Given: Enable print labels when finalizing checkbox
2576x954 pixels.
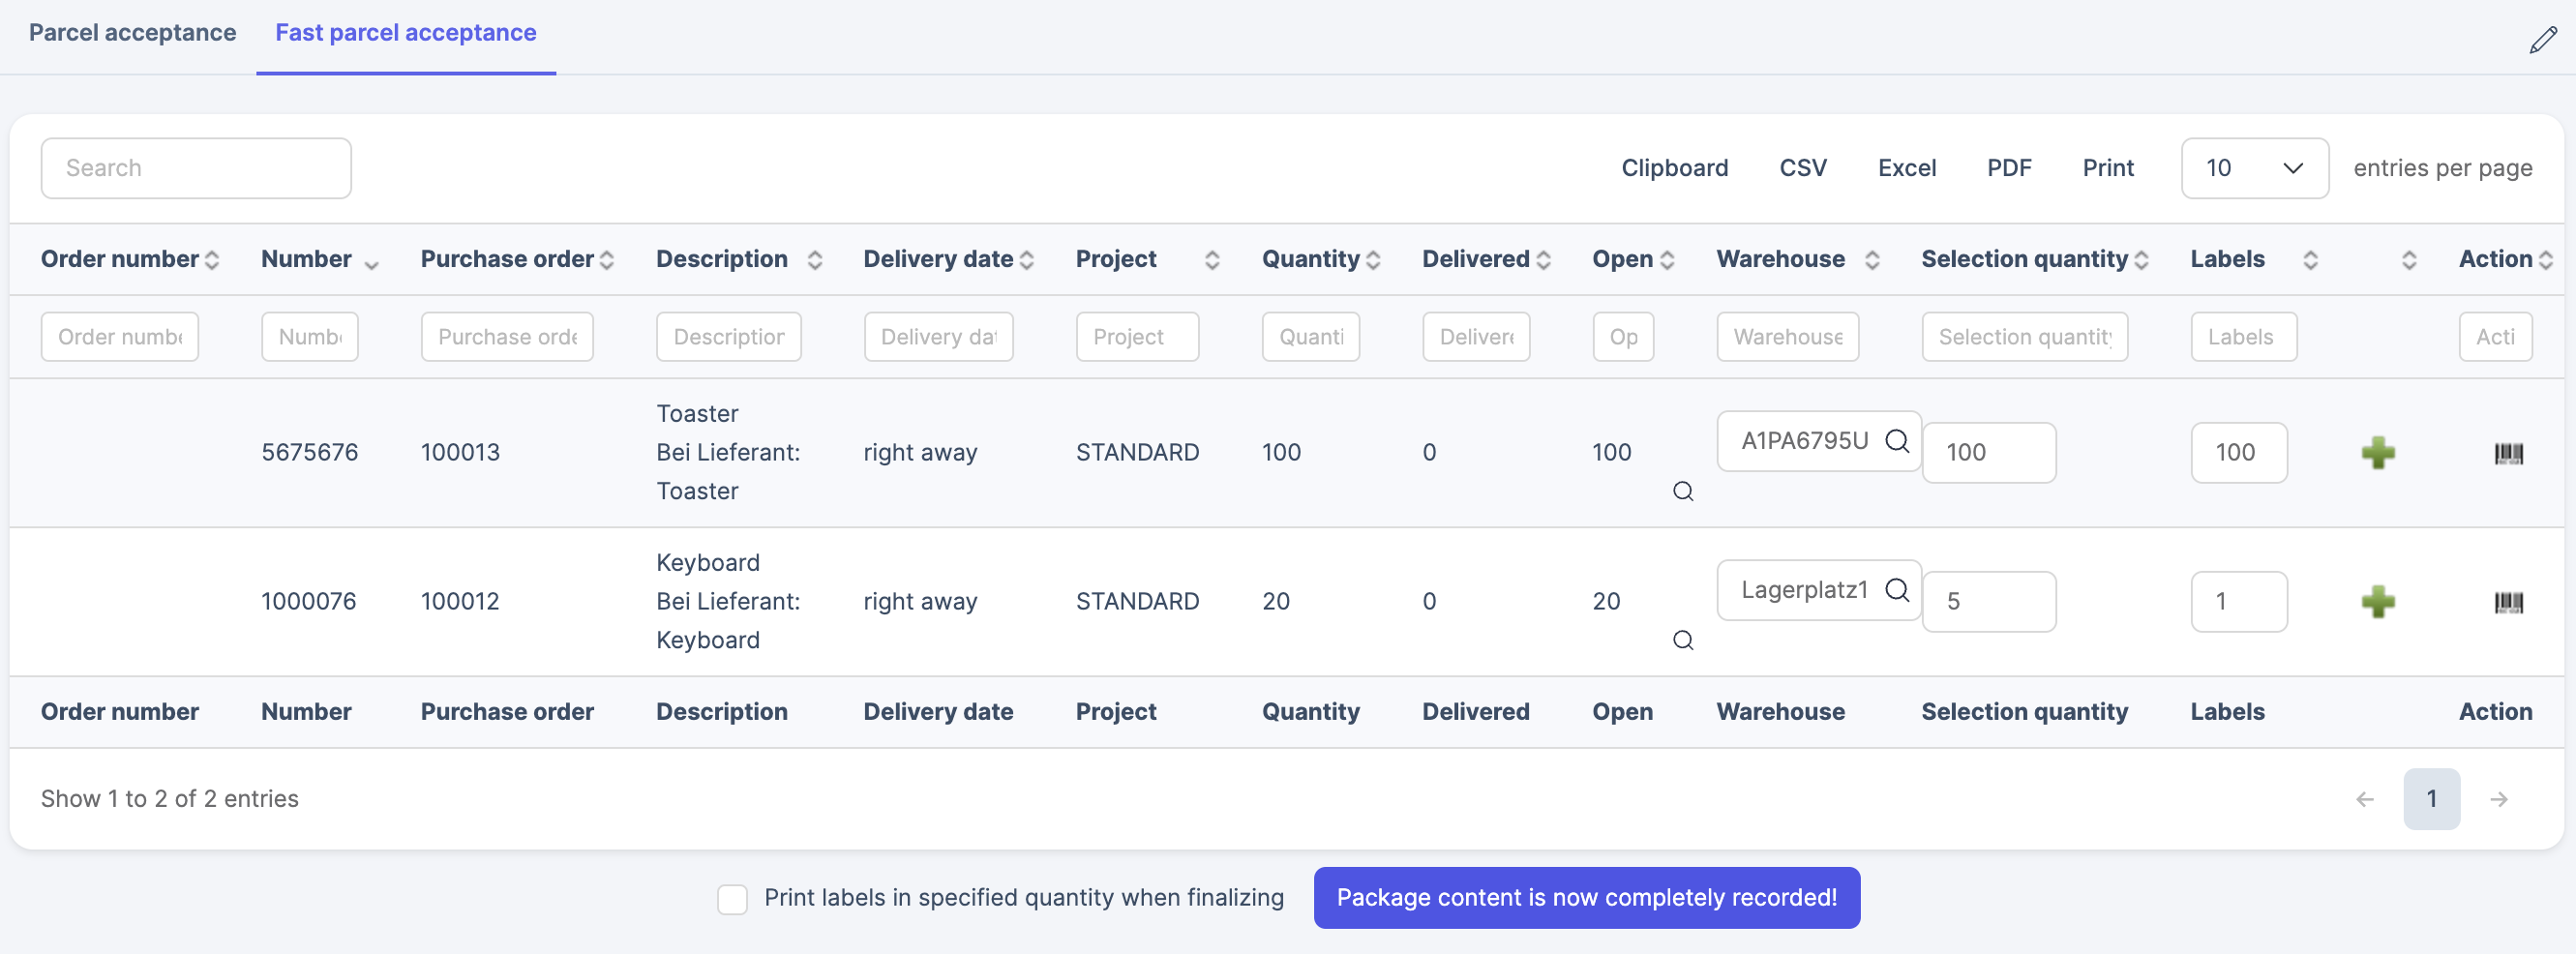Looking at the screenshot, I should [x=732, y=899].
